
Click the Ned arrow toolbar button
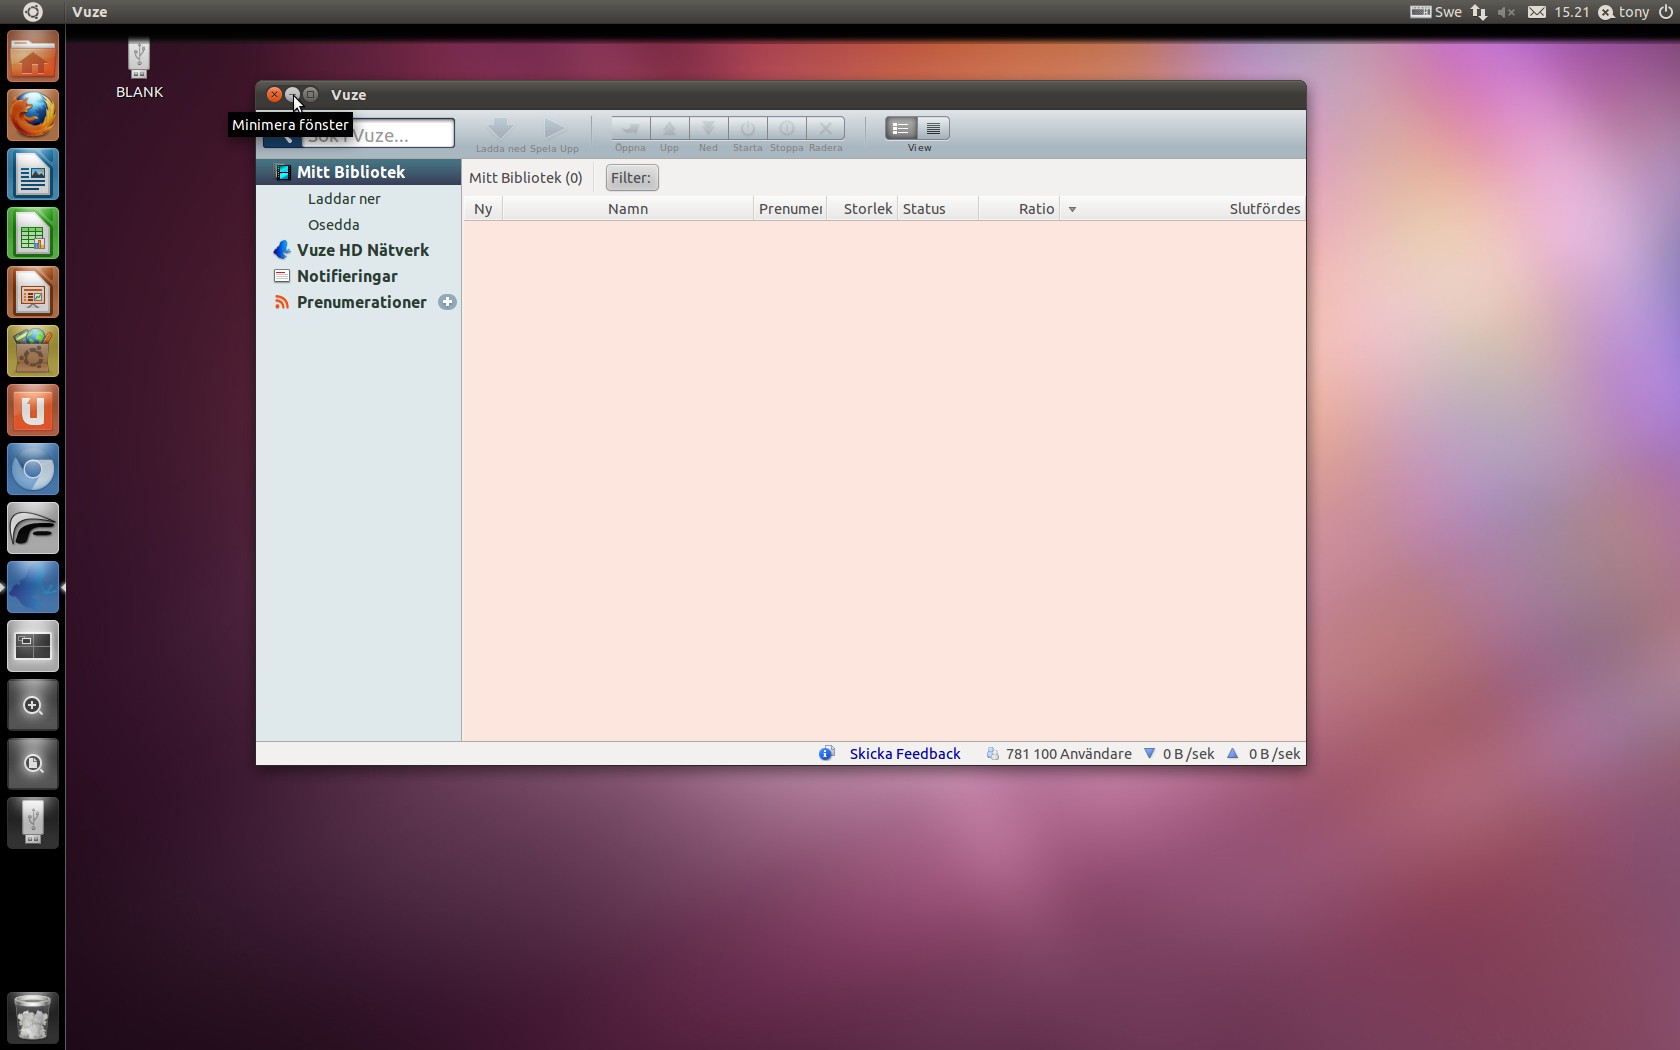click(x=708, y=128)
